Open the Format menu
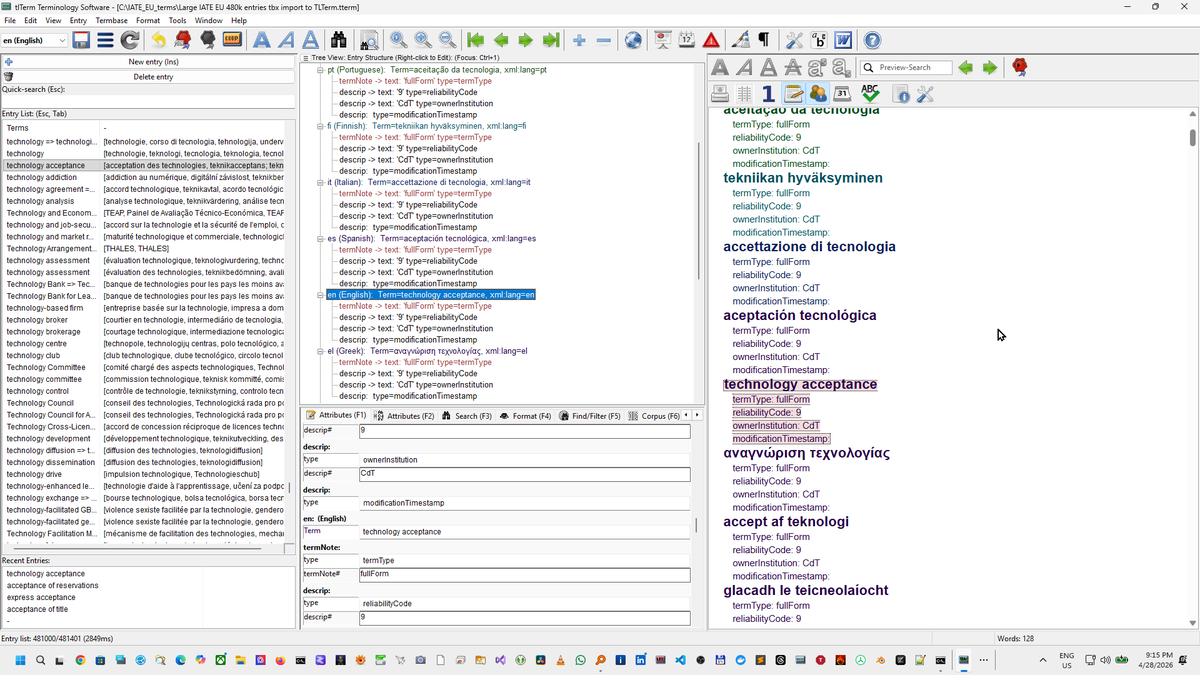The width and height of the screenshot is (1200, 675). point(148,20)
